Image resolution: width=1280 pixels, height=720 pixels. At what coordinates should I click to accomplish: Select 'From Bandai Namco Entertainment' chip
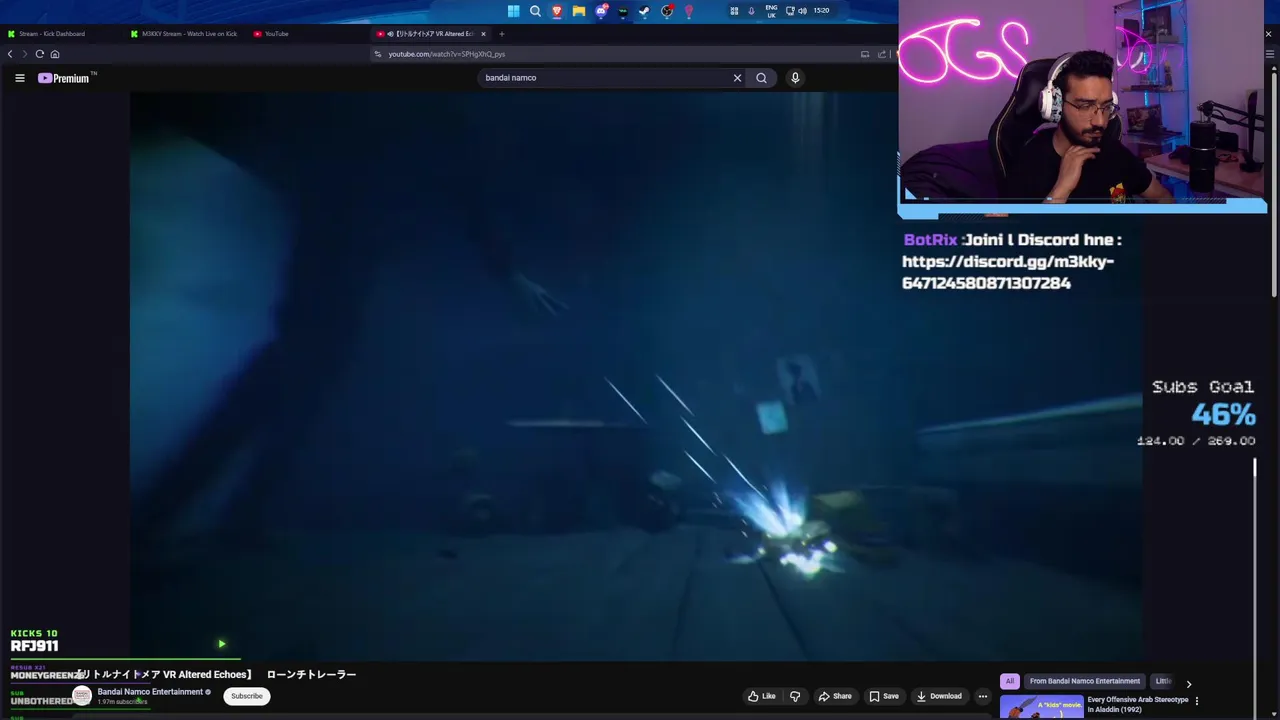click(1085, 681)
